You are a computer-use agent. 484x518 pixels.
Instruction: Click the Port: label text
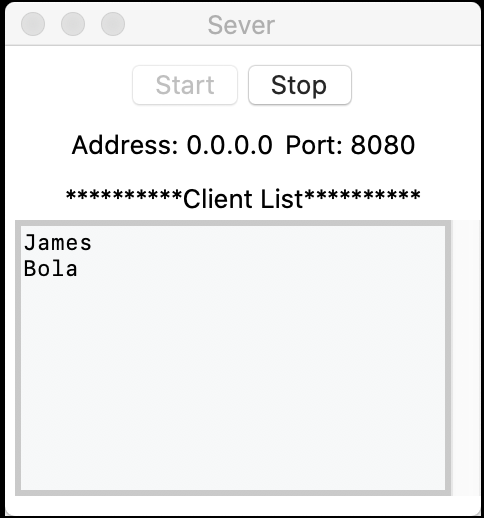click(314, 145)
